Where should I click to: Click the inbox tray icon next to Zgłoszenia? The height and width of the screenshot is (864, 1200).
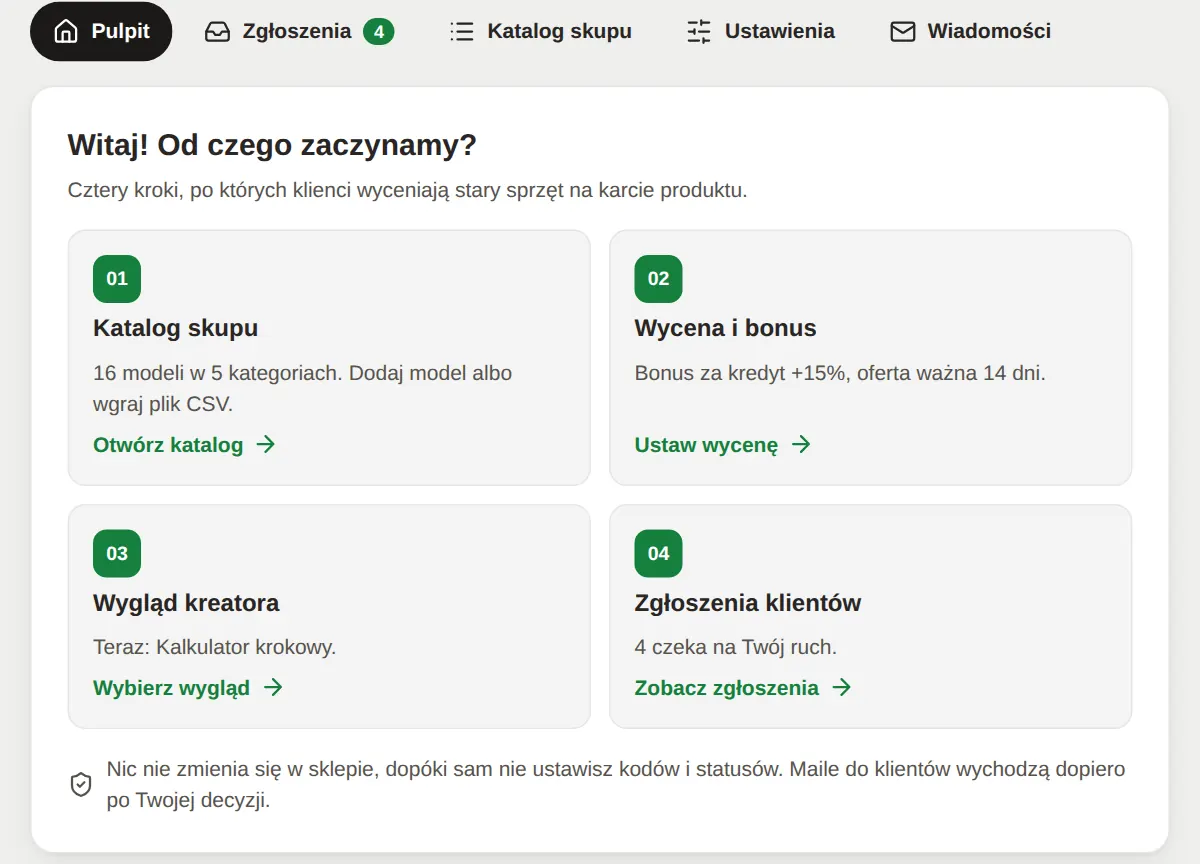pyautogui.click(x=217, y=32)
